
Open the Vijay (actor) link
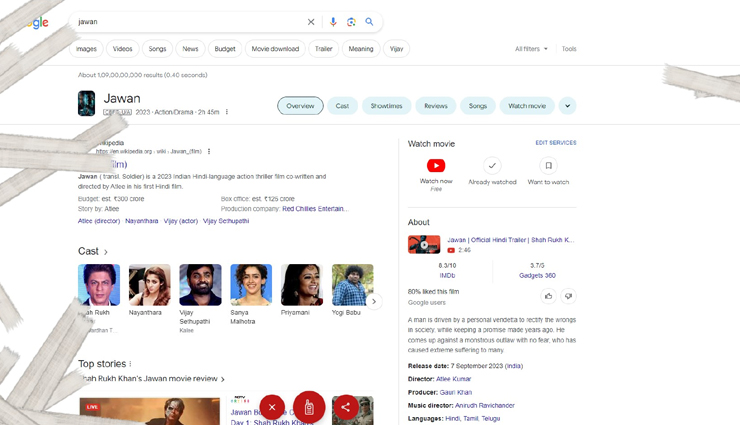(x=181, y=221)
